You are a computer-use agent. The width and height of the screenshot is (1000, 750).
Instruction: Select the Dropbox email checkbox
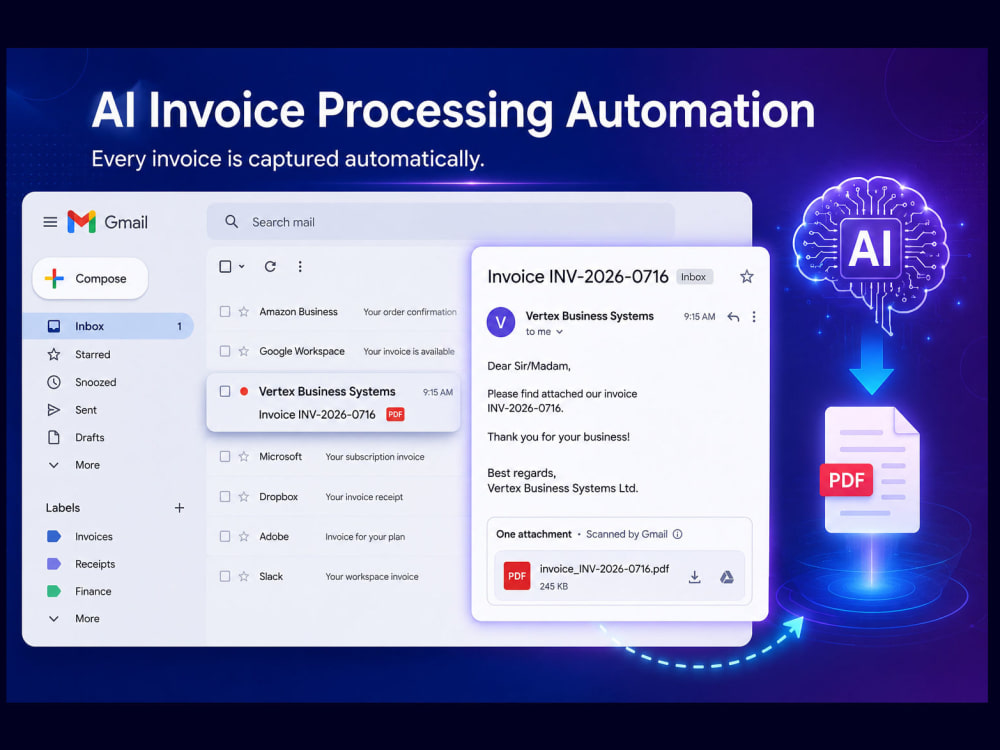pyautogui.click(x=224, y=496)
